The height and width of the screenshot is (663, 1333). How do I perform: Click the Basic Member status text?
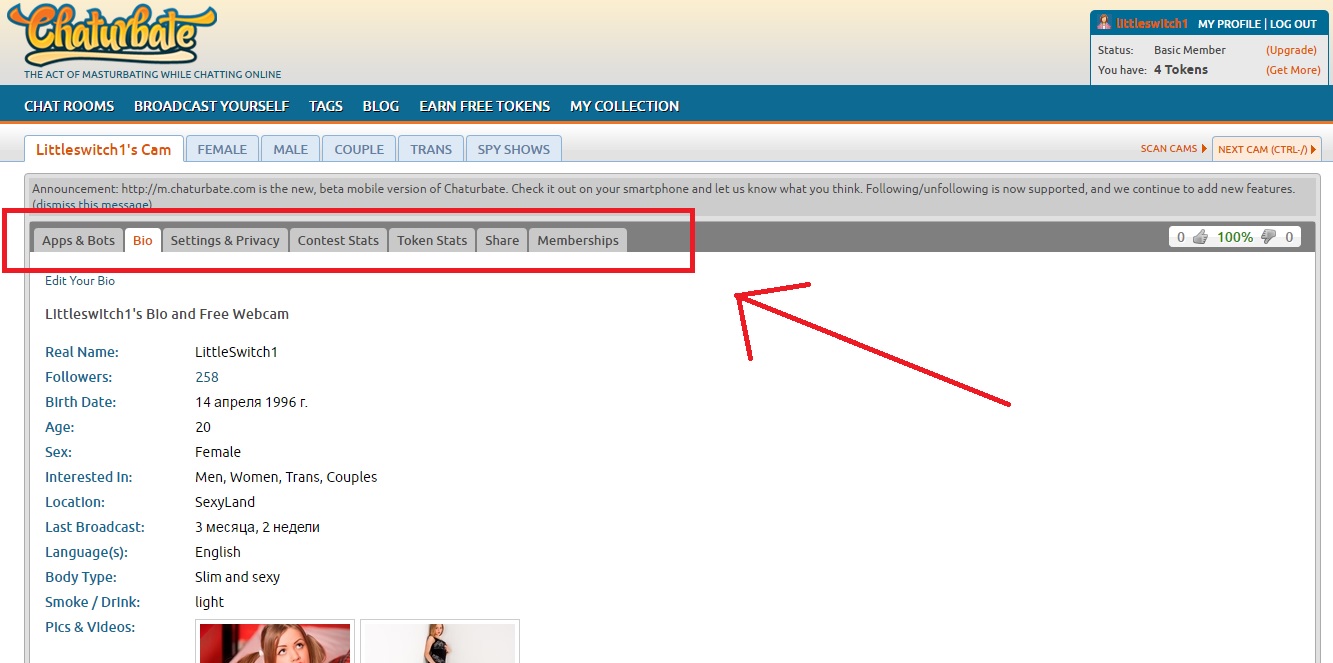1190,50
